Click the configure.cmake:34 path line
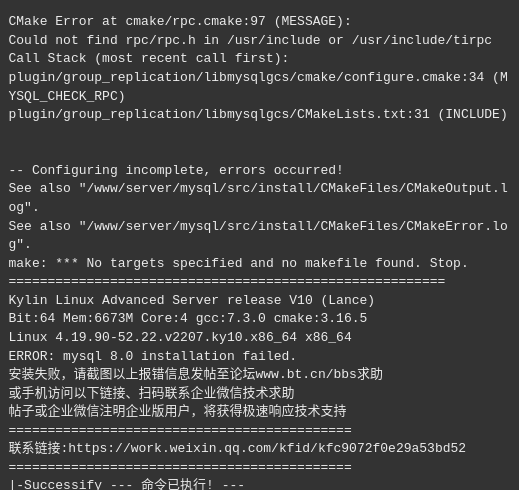This screenshot has width=519, height=490. coord(258,77)
